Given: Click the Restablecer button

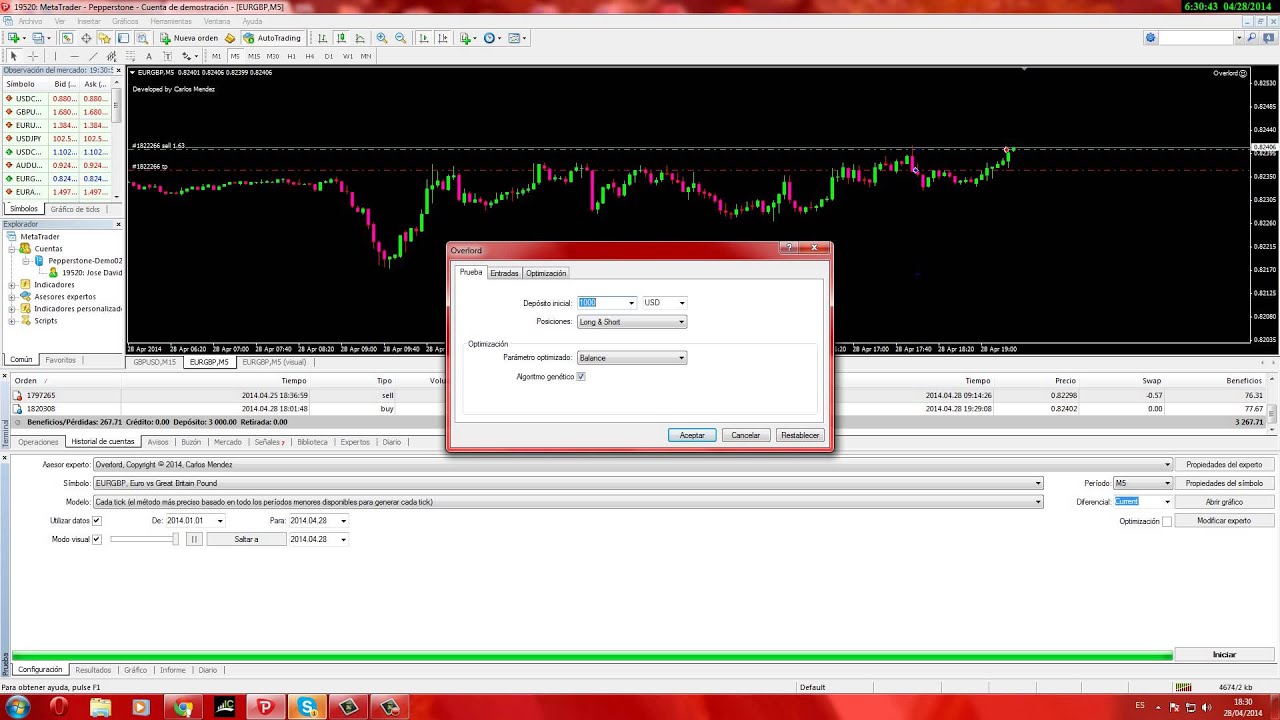Looking at the screenshot, I should 801,435.
